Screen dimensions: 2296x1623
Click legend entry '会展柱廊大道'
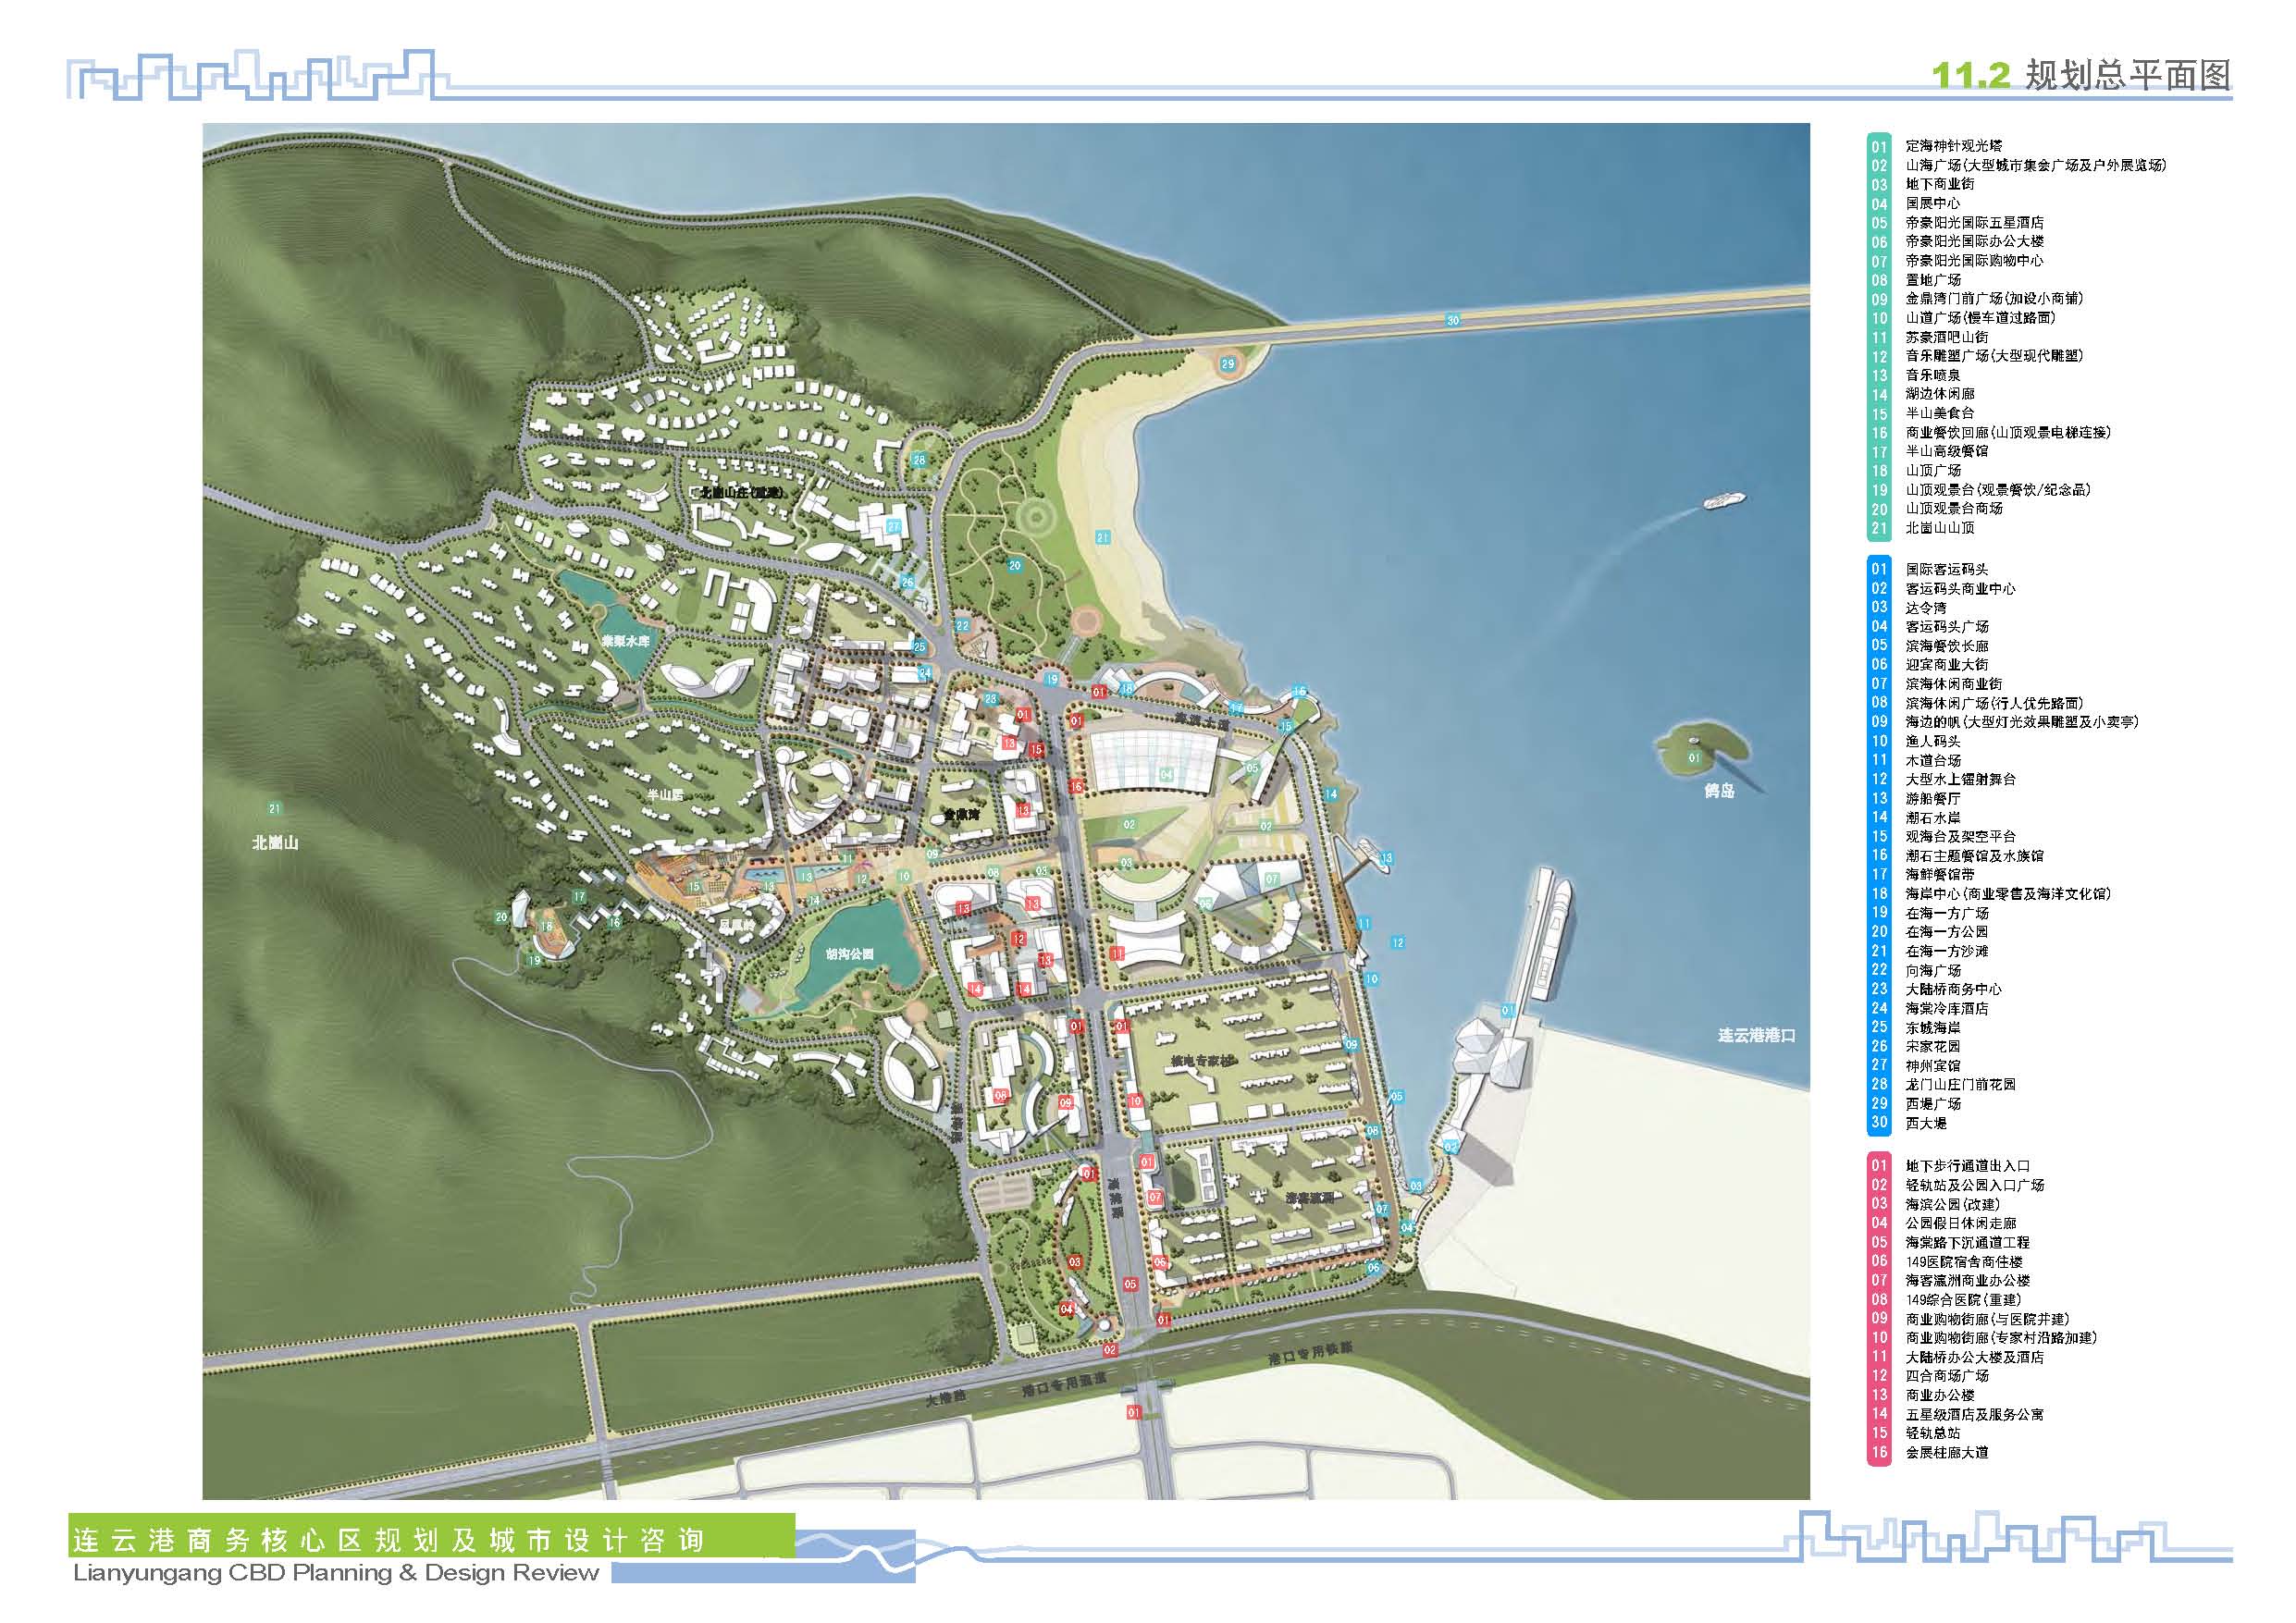[1946, 1452]
